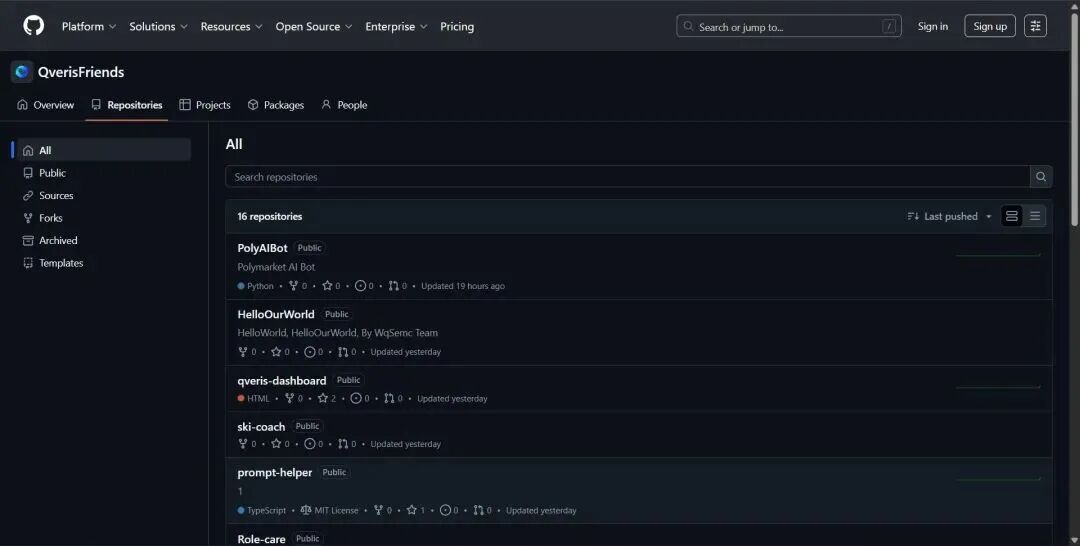Viewport: 1080px width, 546px height.
Task: Click the forks icon on qveris-dashboard row
Action: [289, 398]
